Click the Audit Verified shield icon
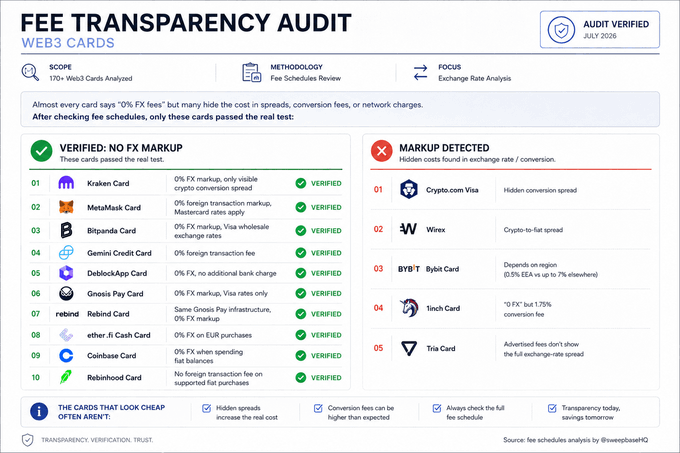 click(x=561, y=30)
